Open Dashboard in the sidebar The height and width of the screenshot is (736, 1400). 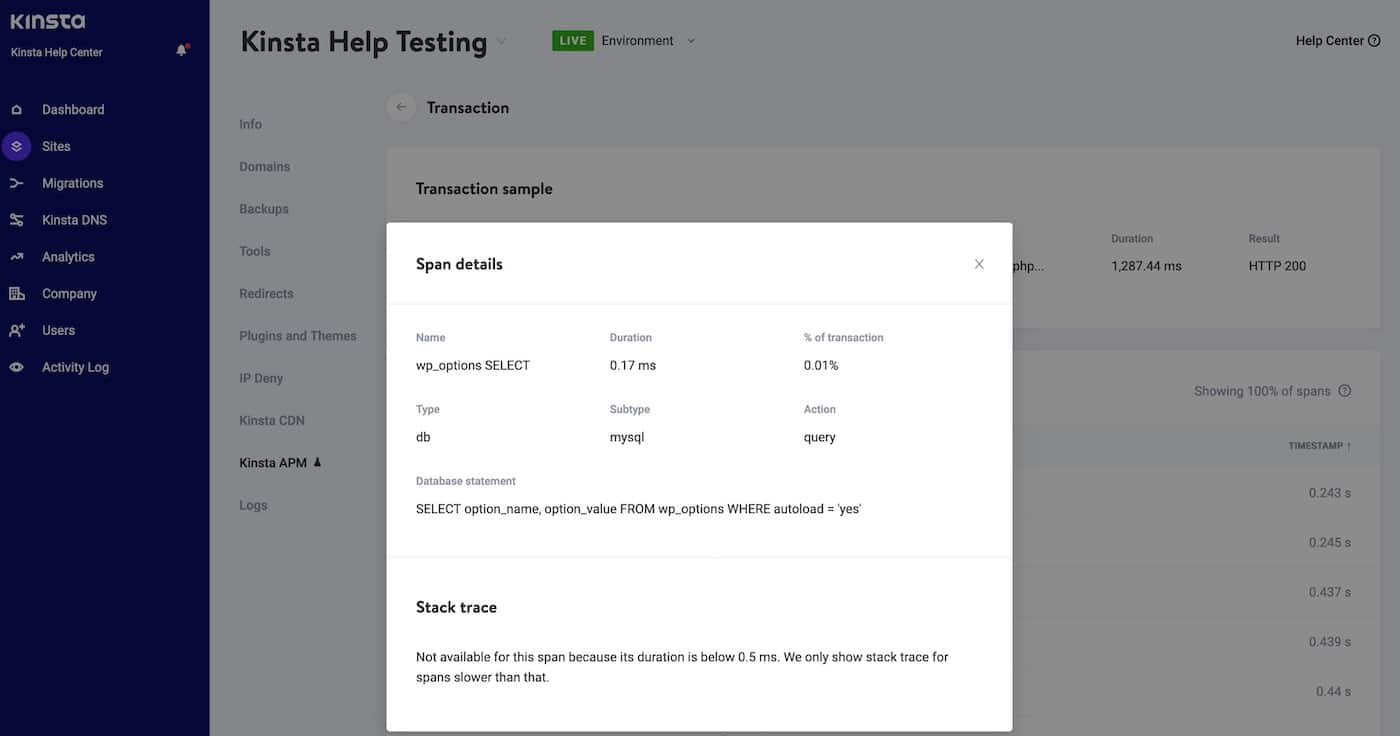pyautogui.click(x=72, y=110)
